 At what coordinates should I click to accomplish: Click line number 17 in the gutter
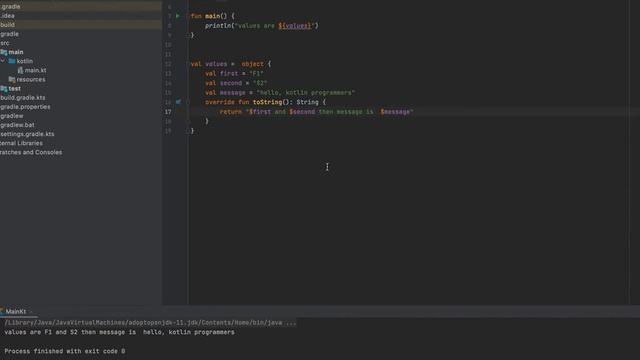click(168, 112)
